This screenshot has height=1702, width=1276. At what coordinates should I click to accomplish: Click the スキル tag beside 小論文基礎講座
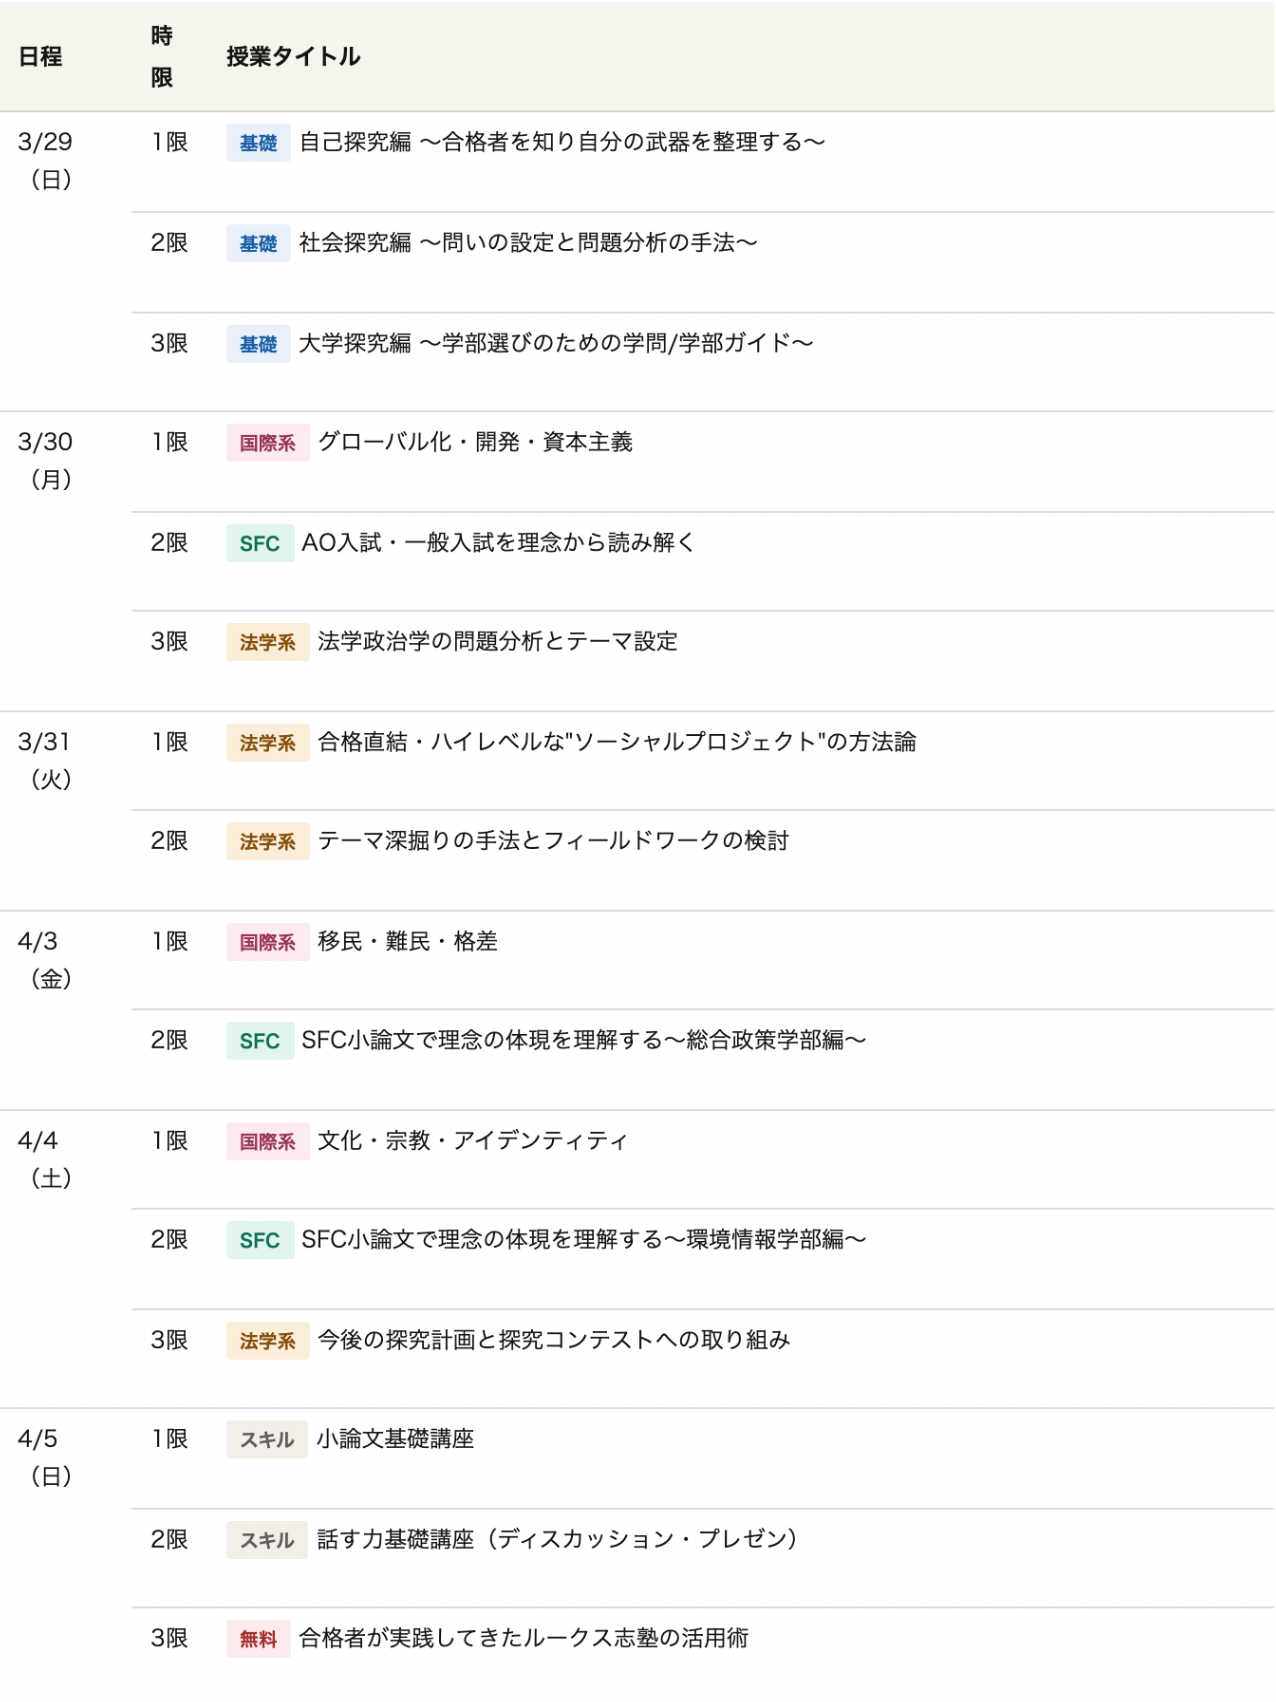[x=266, y=1439]
